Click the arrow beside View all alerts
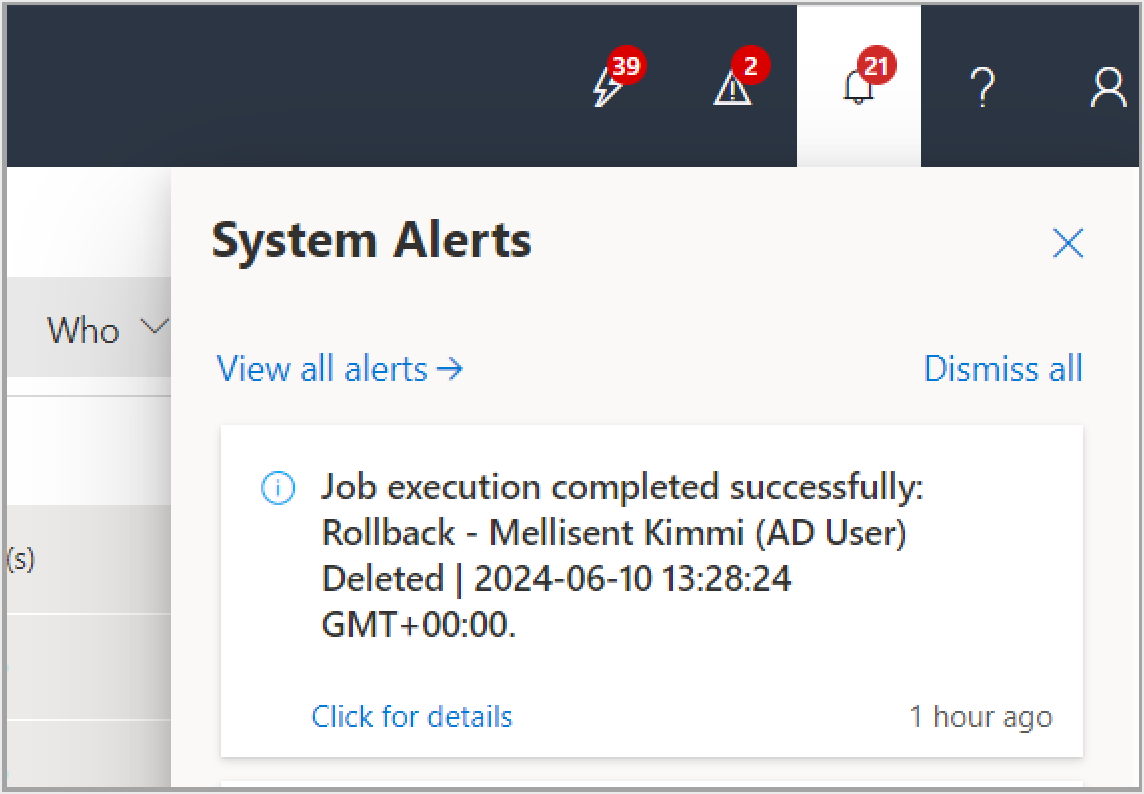Viewport: 1144px width, 794px height. (x=449, y=369)
